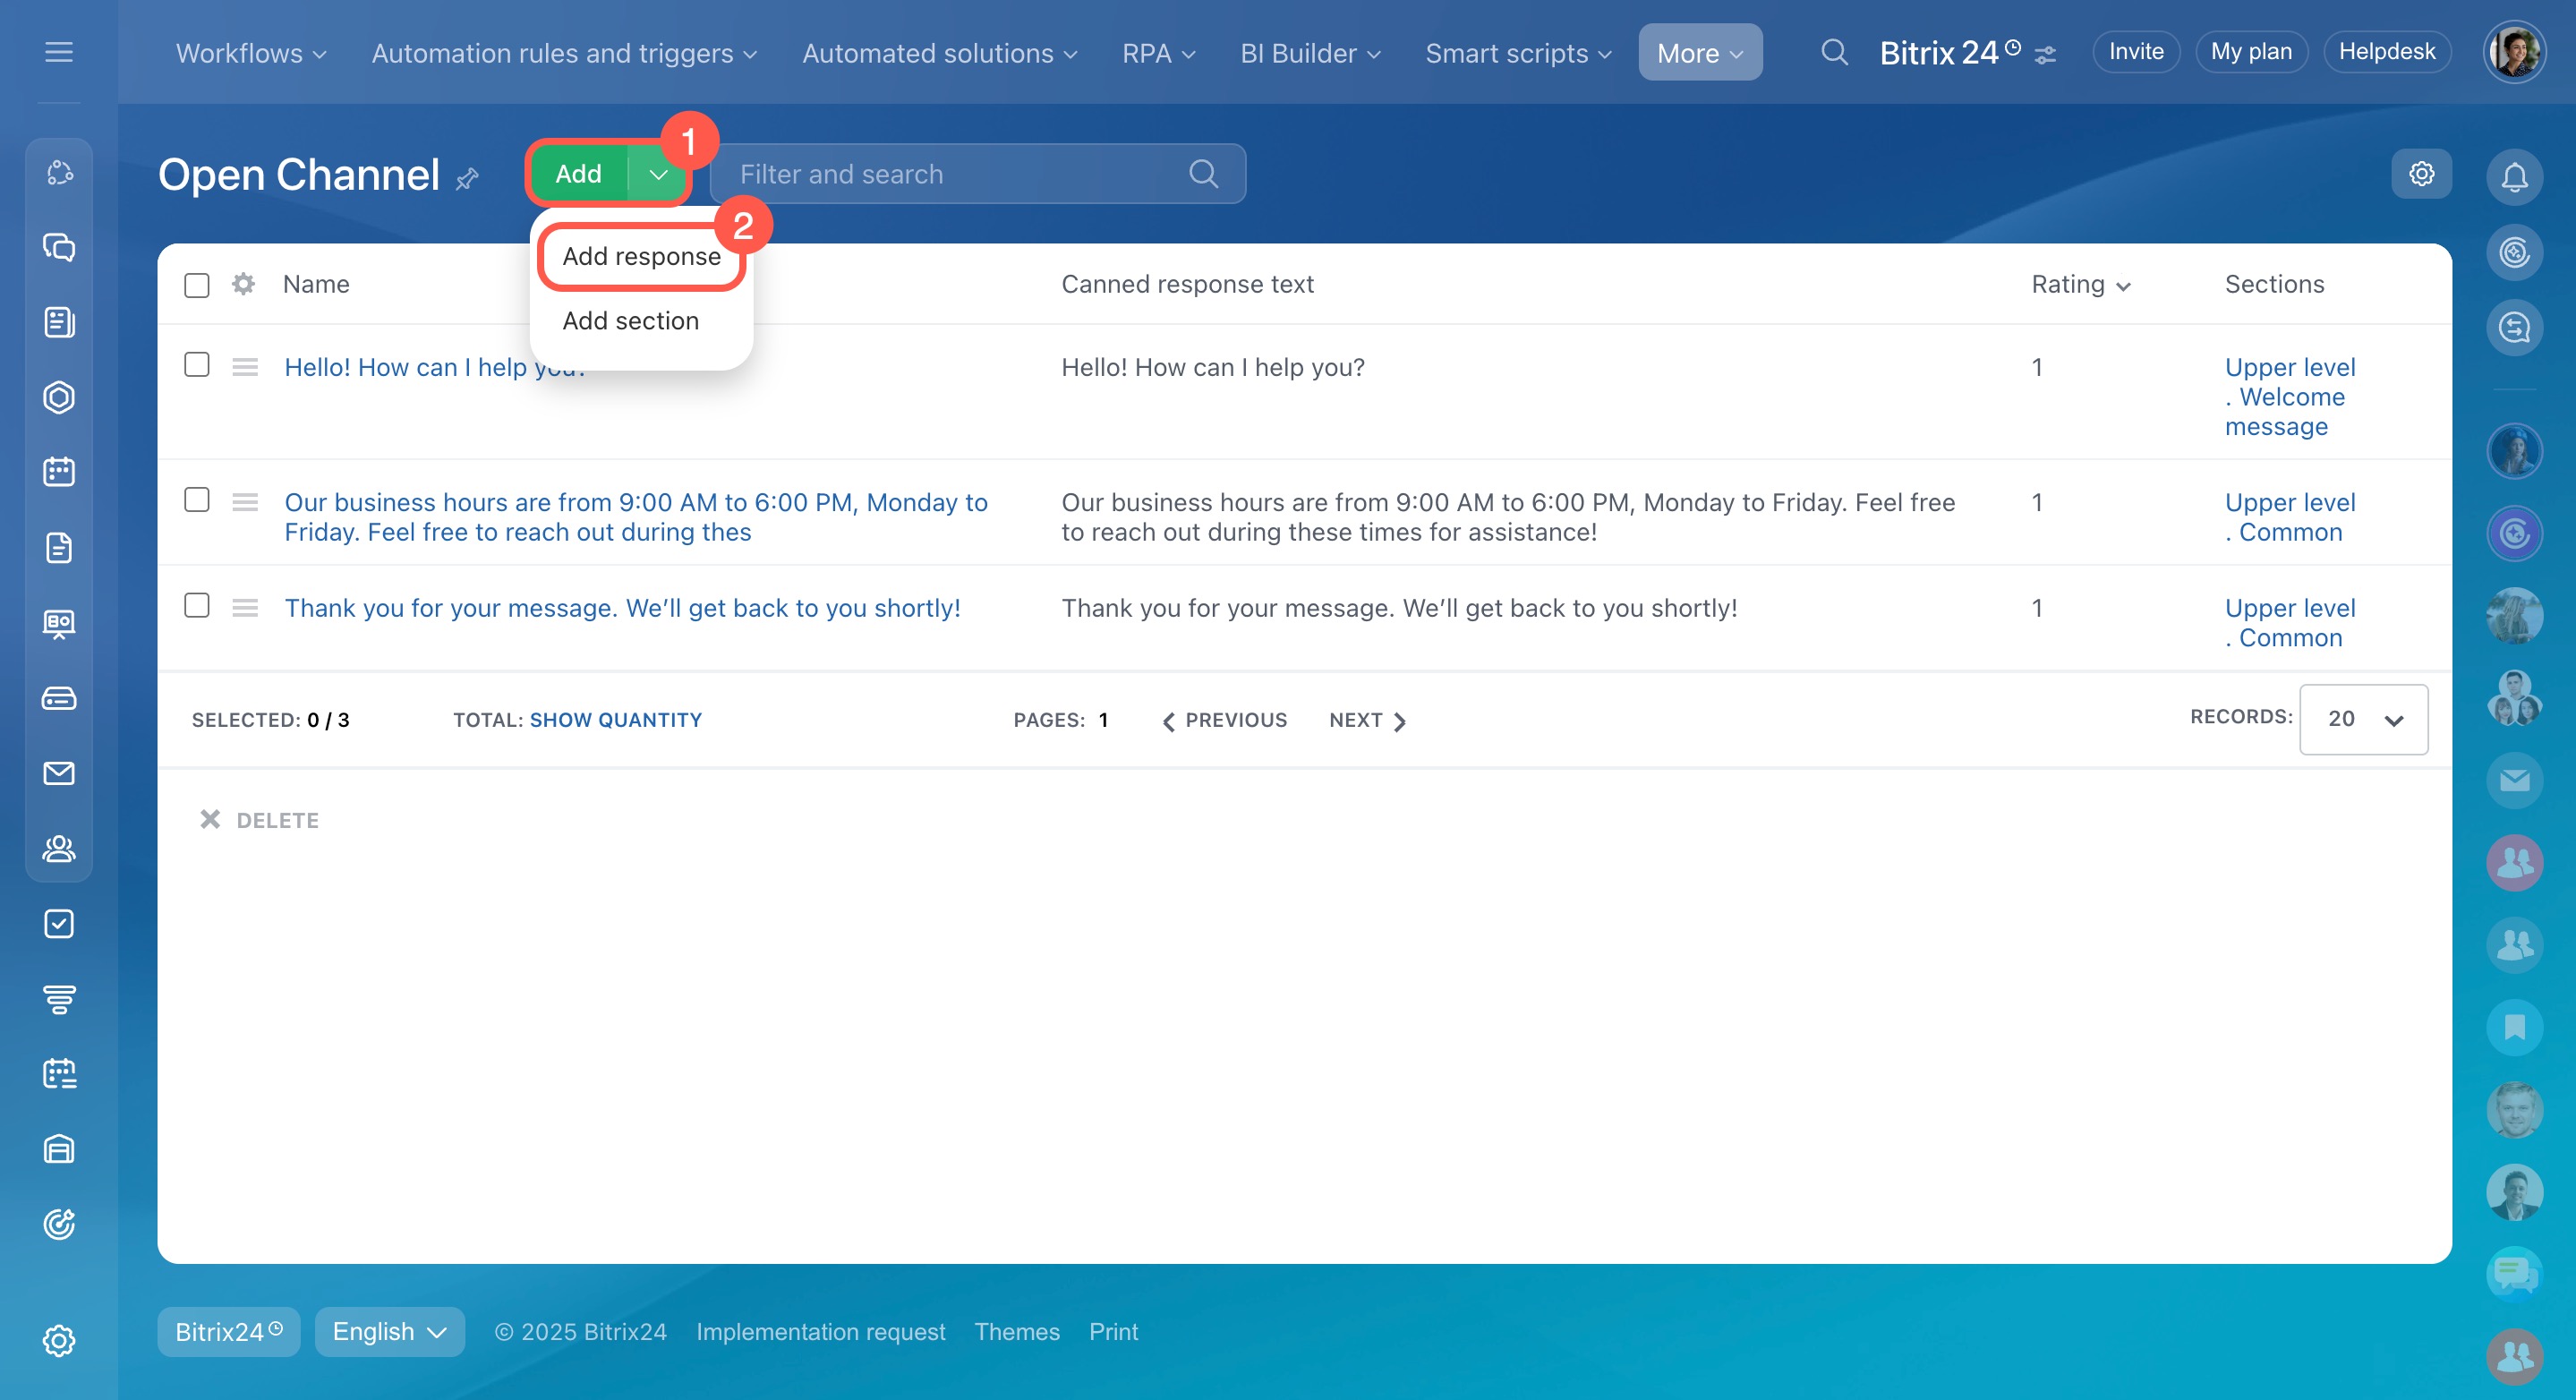Open the Records per page dropdown
2576x1400 pixels.
[2363, 719]
